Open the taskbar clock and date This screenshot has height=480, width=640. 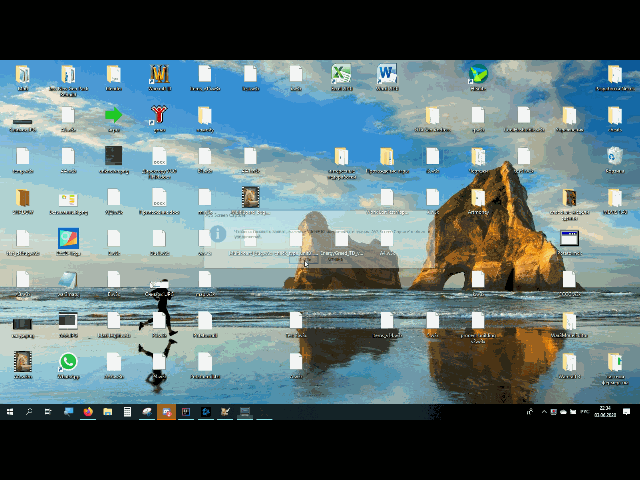coord(605,411)
